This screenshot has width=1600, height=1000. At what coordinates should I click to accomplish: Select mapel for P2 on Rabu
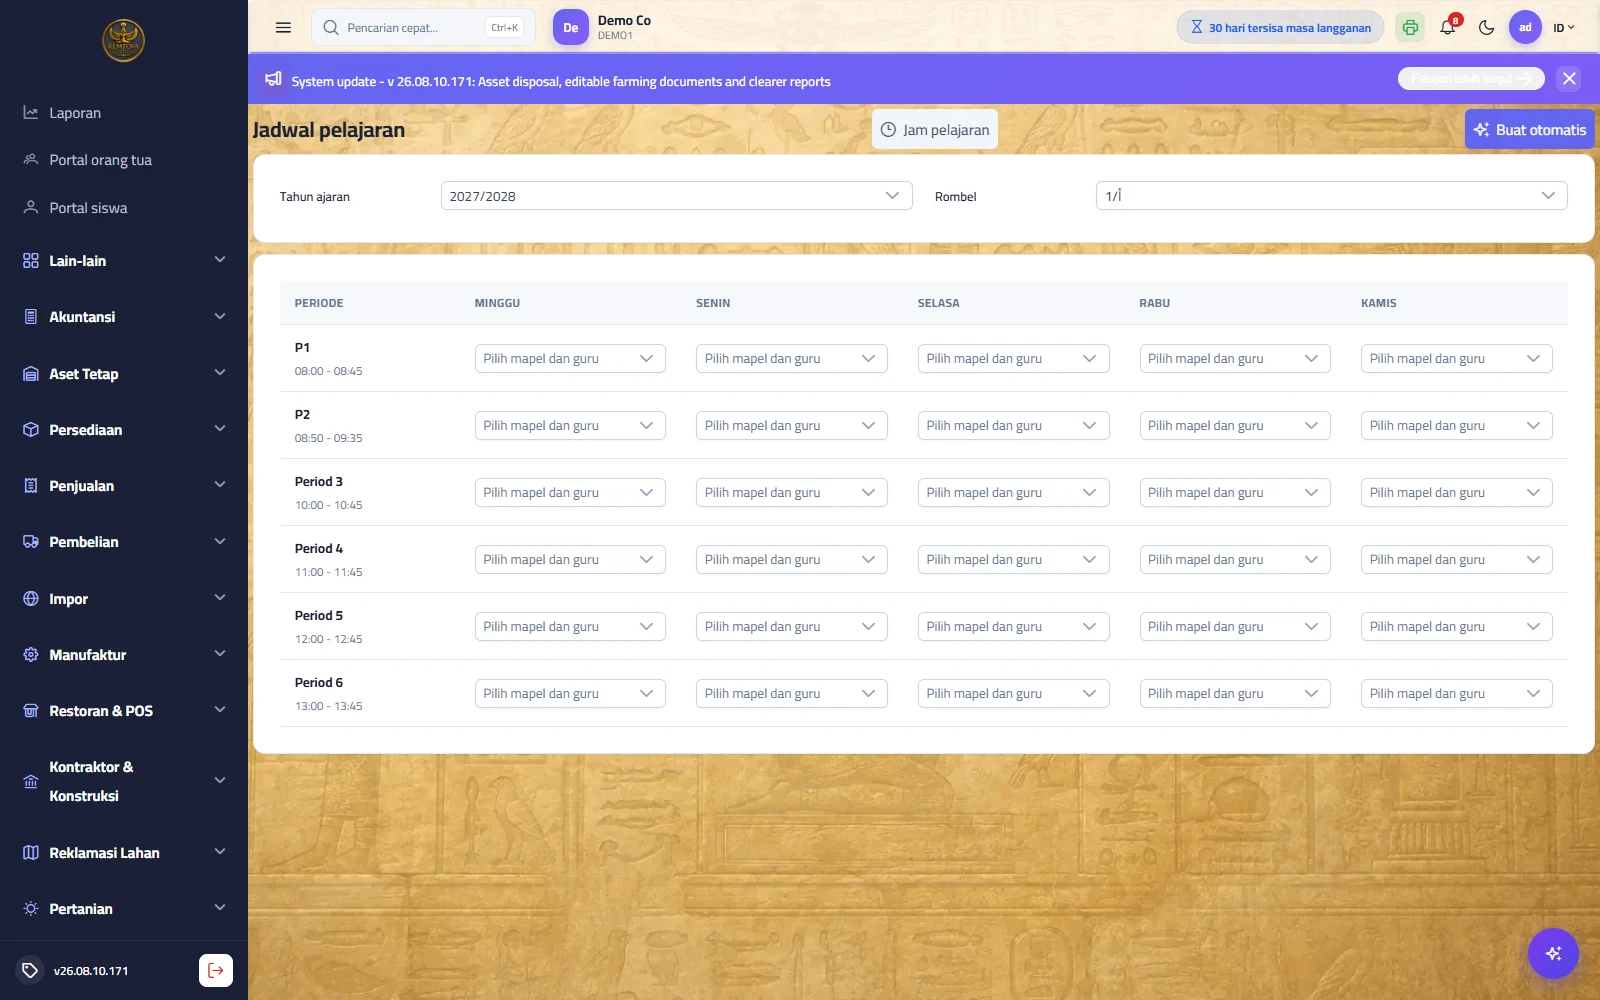[x=1235, y=426]
